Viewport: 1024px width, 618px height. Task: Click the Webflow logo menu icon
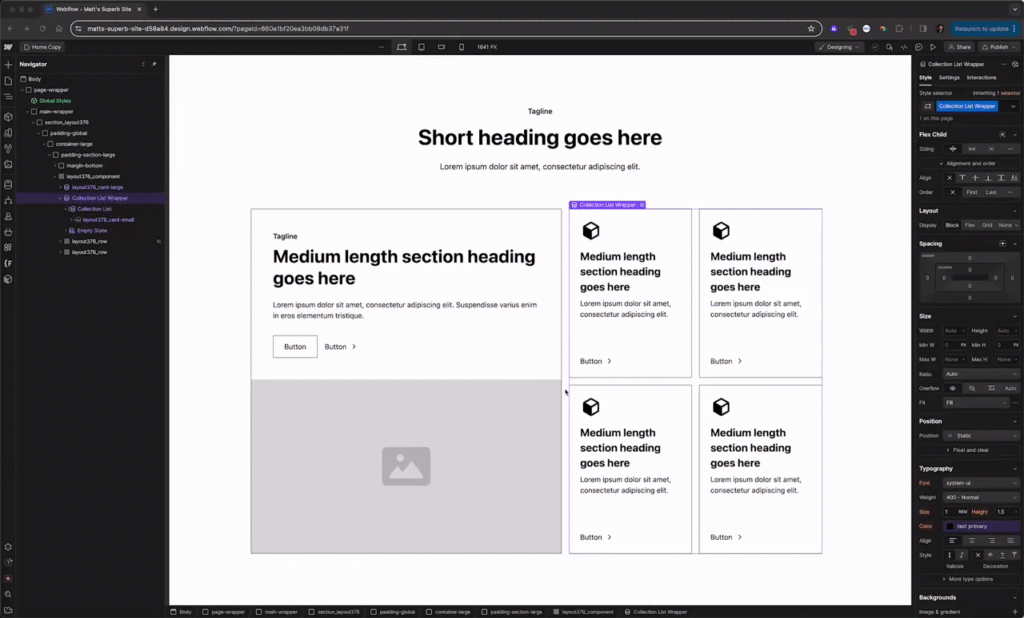8,47
